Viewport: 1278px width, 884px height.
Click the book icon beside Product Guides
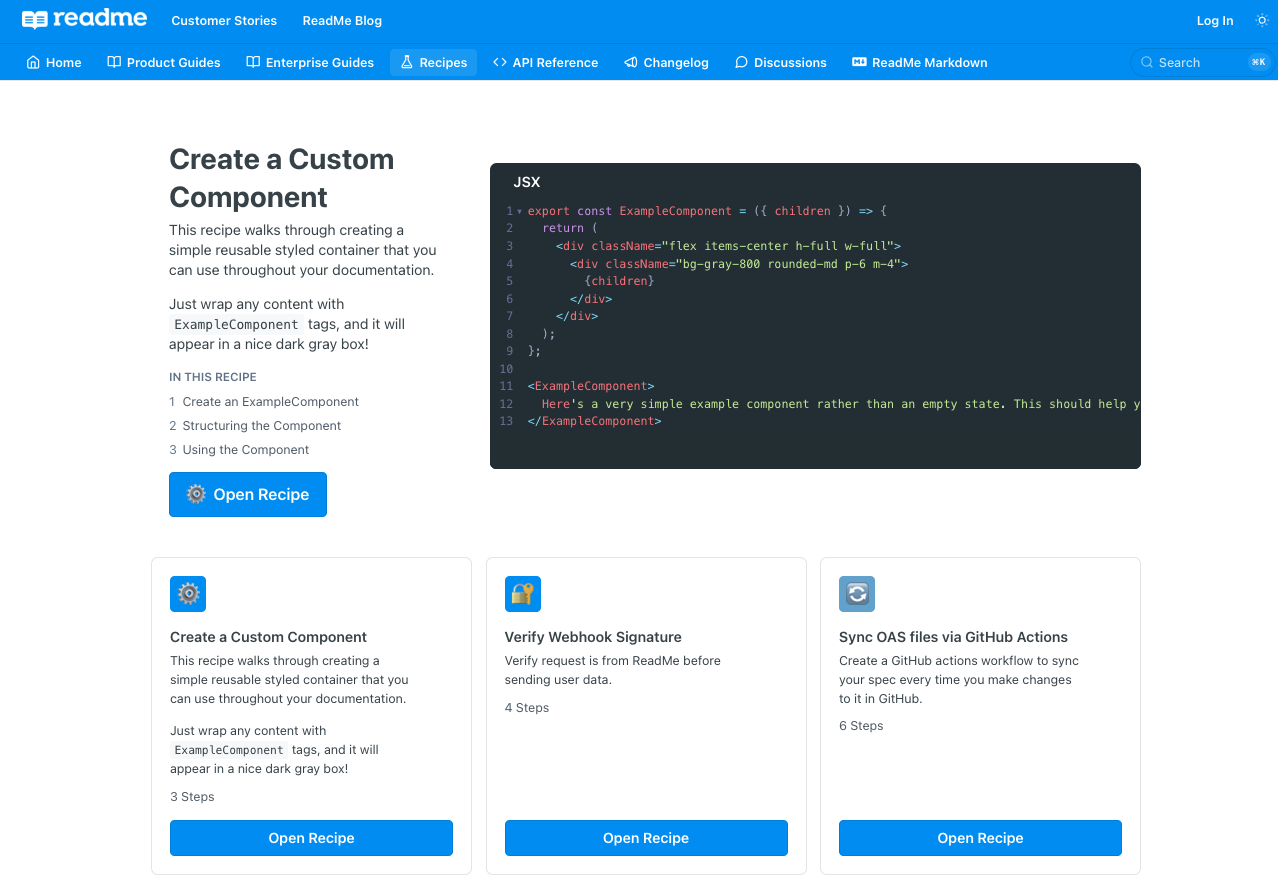coord(114,62)
